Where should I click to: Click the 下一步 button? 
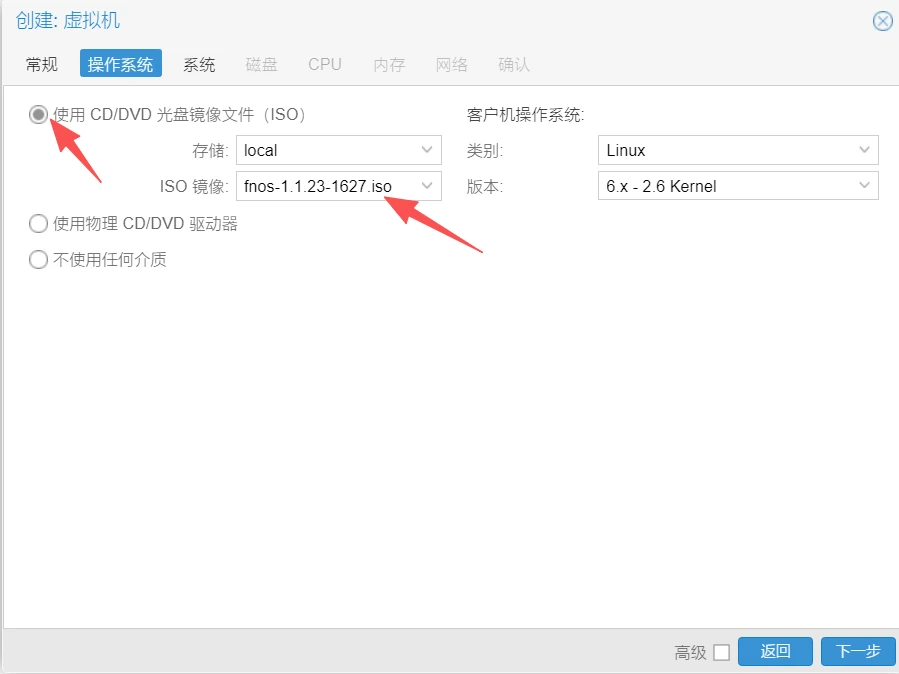click(857, 652)
